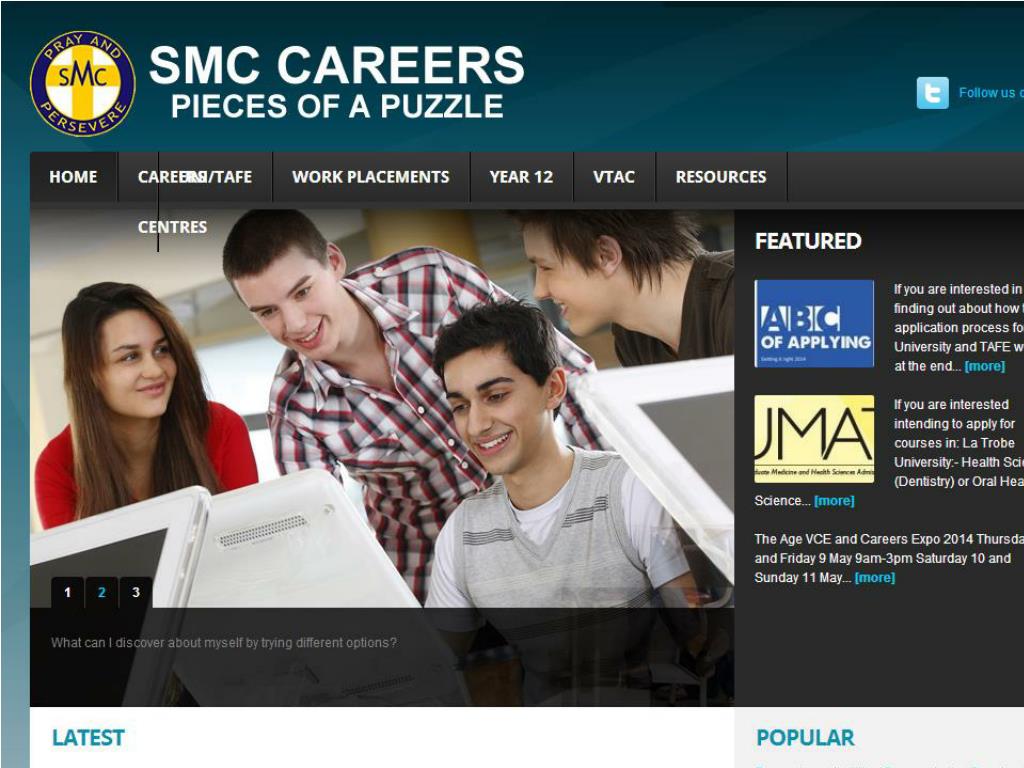Click the Follow us link
This screenshot has width=1024, height=768.
pyautogui.click(x=991, y=93)
